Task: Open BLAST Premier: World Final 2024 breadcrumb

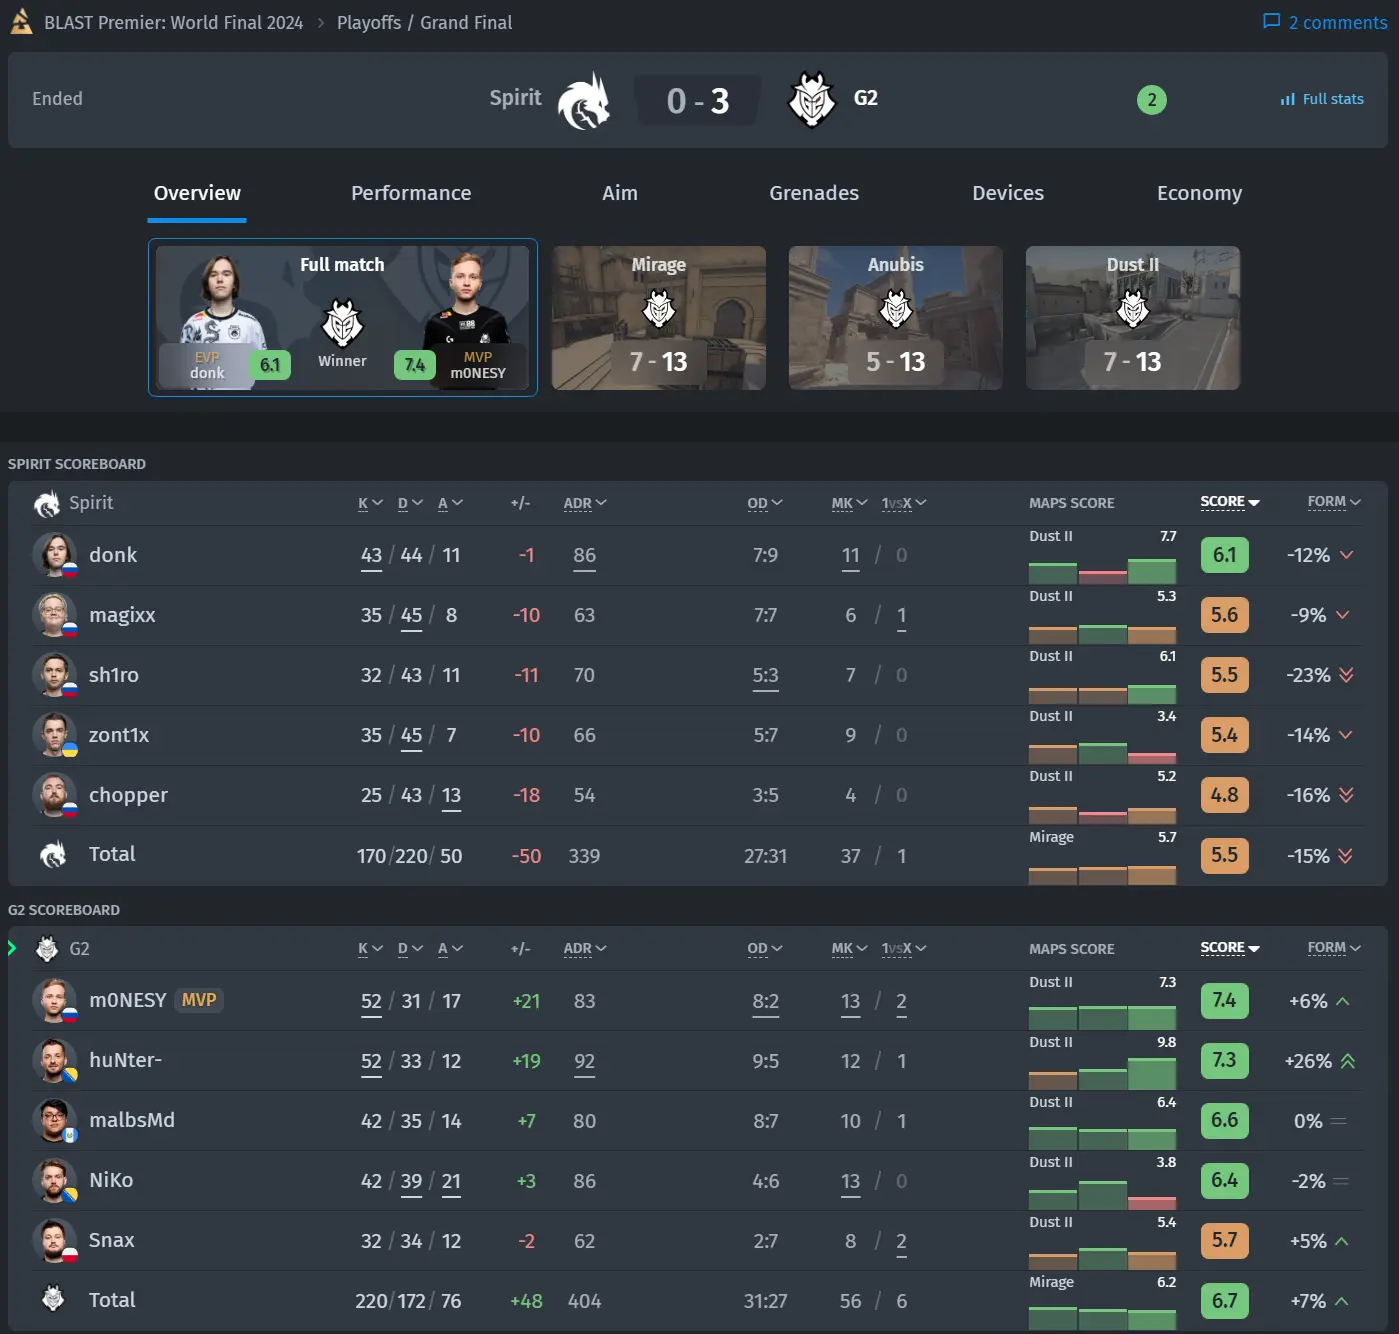Action: (174, 22)
